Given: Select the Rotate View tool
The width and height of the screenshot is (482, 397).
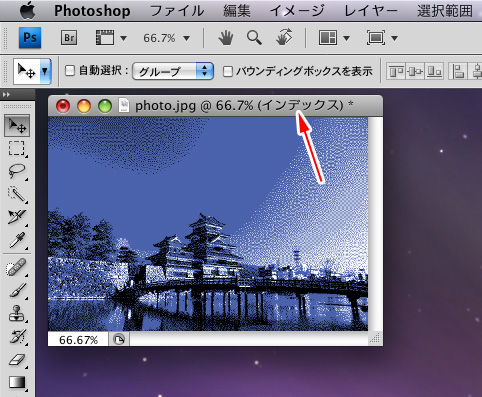Looking at the screenshot, I should (284, 37).
